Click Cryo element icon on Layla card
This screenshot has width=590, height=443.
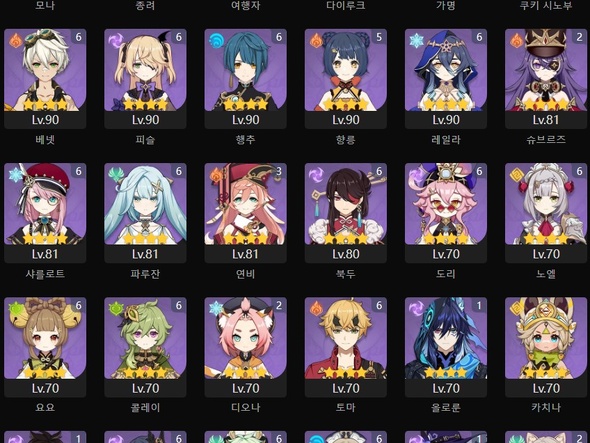[x=416, y=40]
